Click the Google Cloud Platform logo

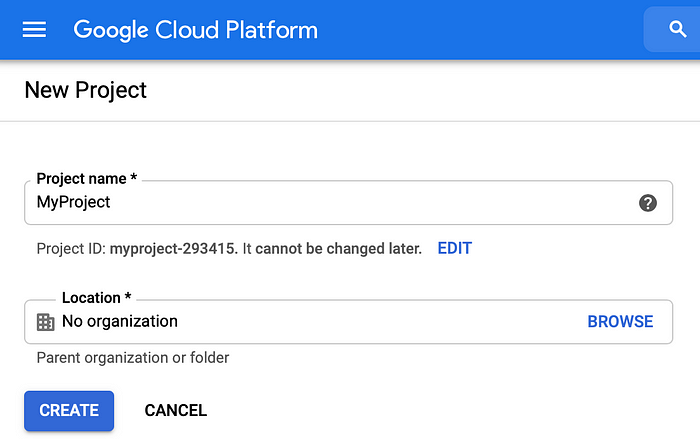(195, 30)
